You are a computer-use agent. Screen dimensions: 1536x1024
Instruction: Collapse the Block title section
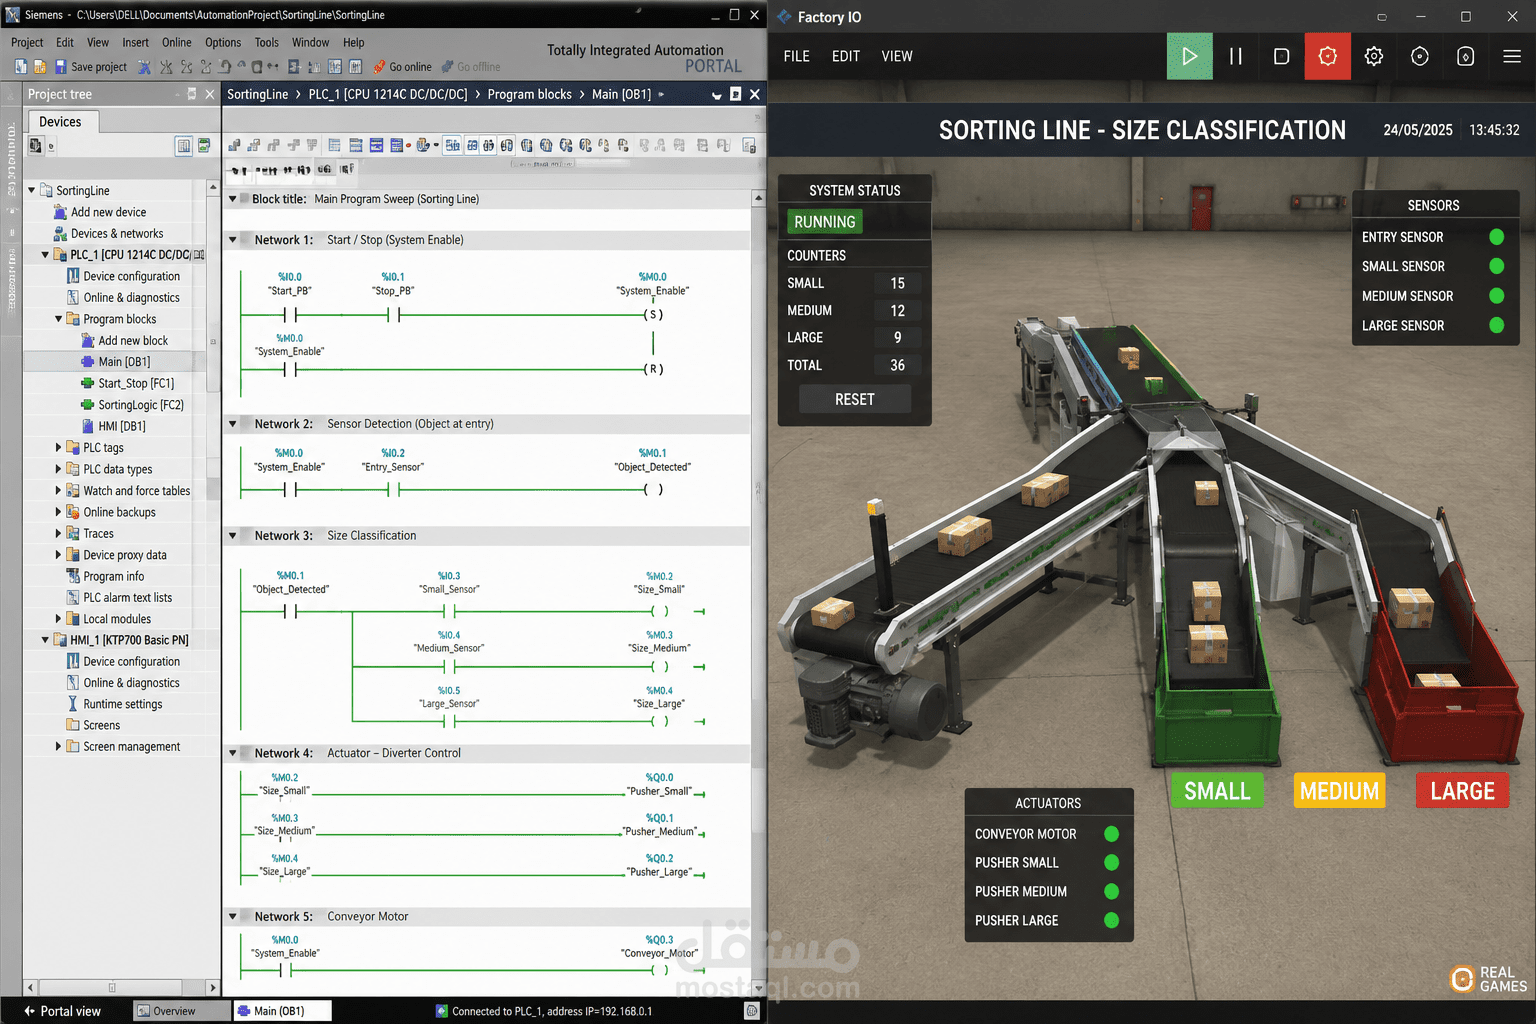pyautogui.click(x=233, y=199)
